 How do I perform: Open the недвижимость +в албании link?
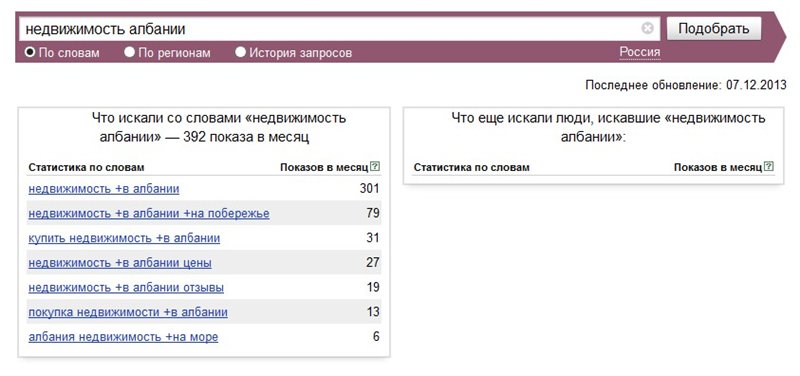click(x=104, y=189)
